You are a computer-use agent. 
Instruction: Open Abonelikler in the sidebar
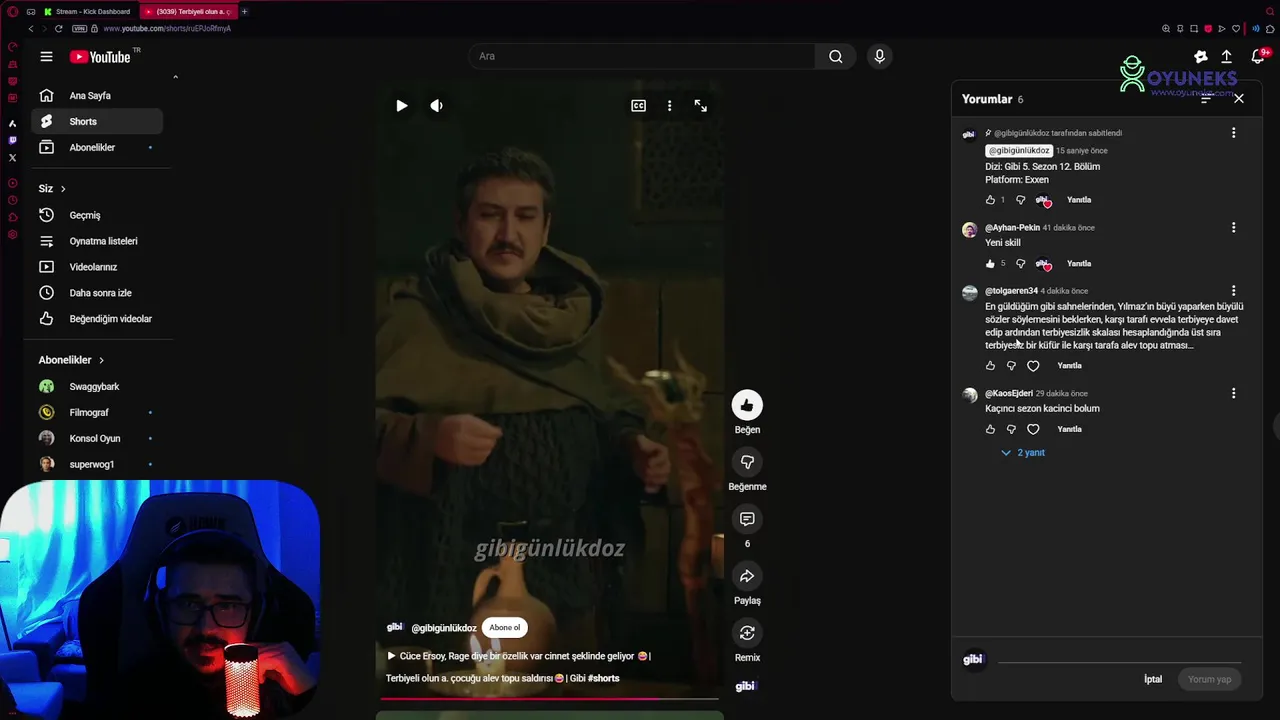(96, 148)
